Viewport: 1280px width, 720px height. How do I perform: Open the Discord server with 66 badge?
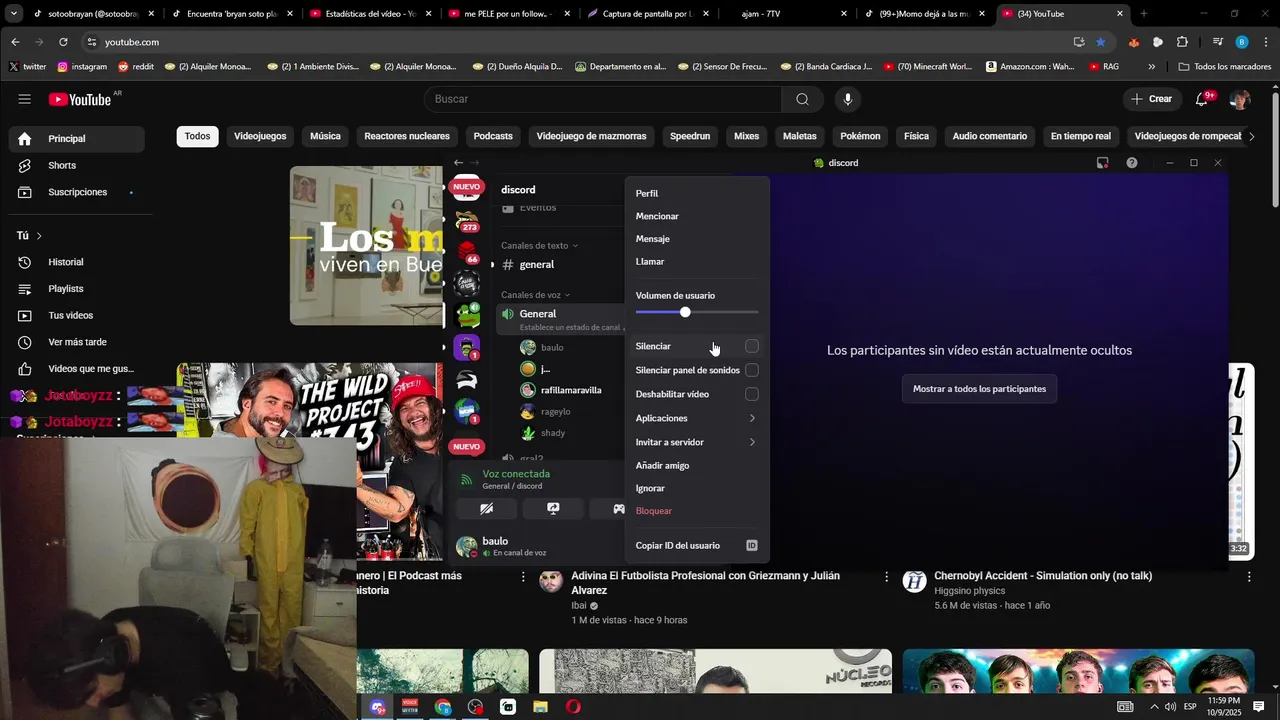467,252
